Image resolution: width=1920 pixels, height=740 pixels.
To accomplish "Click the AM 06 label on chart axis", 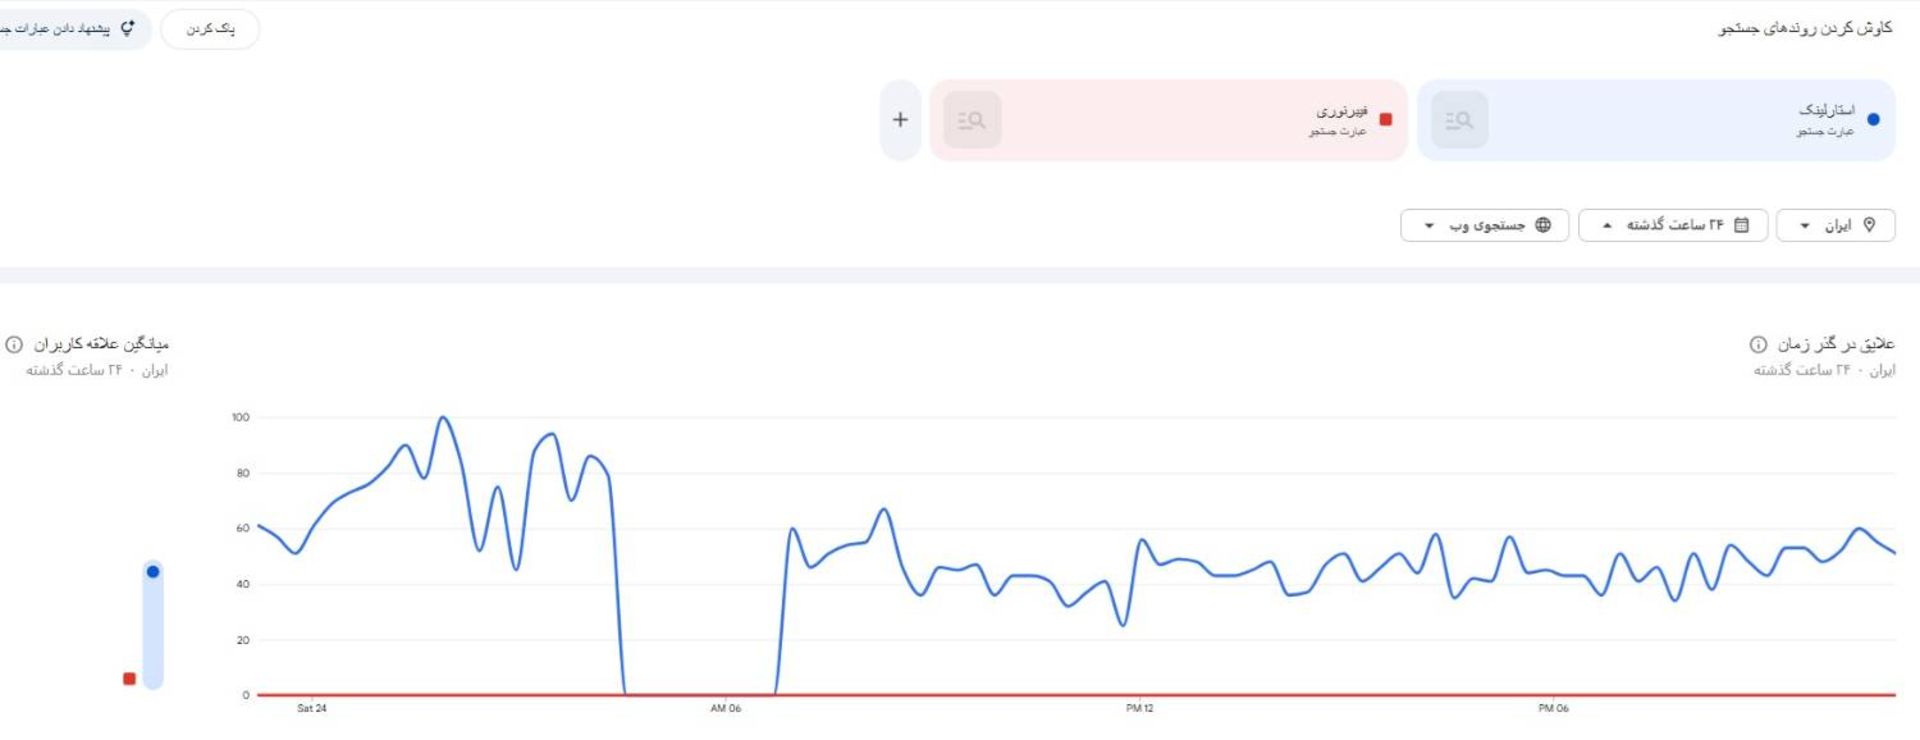I will click(x=726, y=708).
